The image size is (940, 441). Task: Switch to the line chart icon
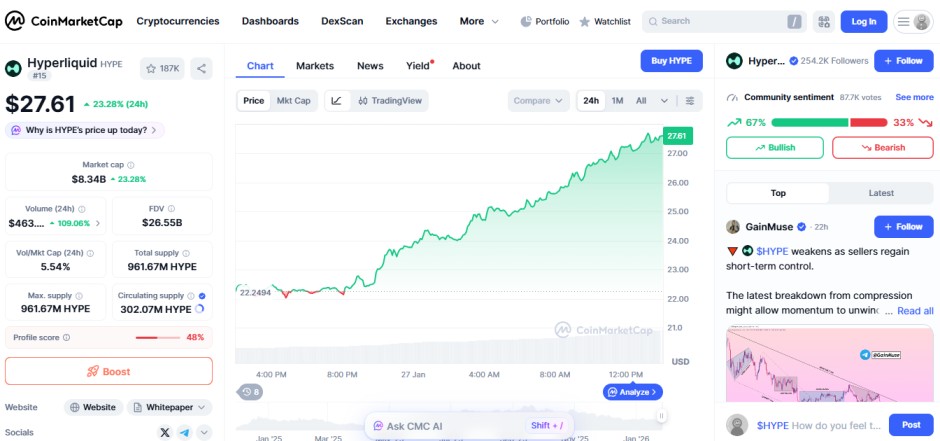pos(337,101)
